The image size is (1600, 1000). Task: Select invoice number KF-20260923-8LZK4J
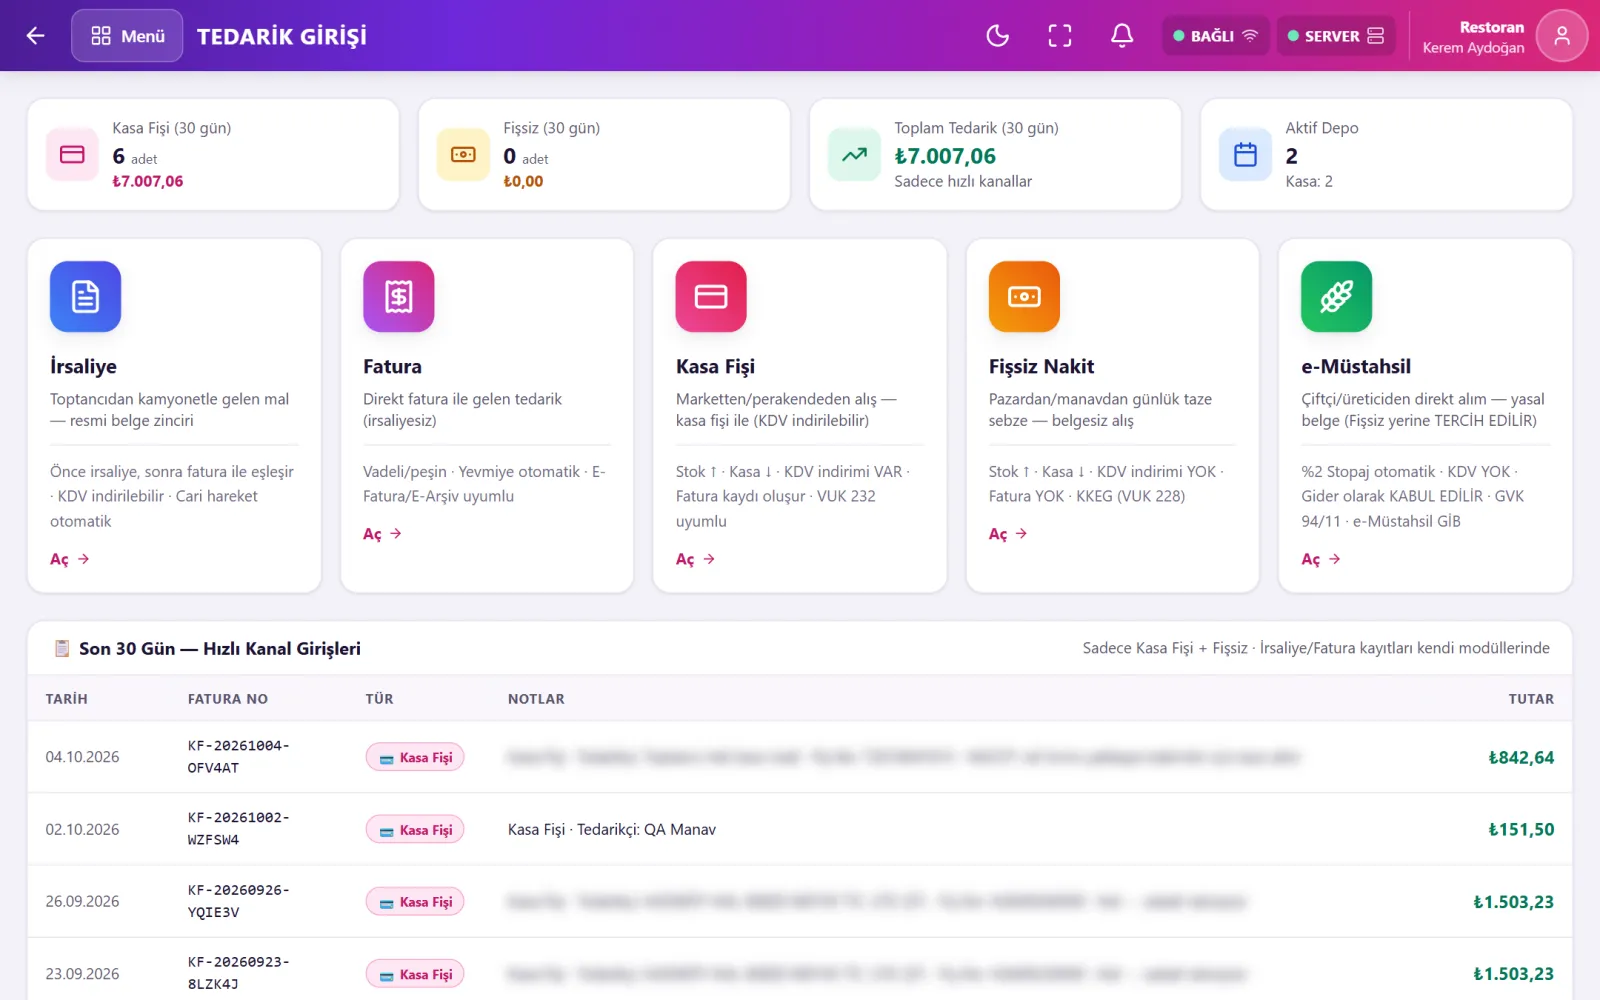point(239,973)
